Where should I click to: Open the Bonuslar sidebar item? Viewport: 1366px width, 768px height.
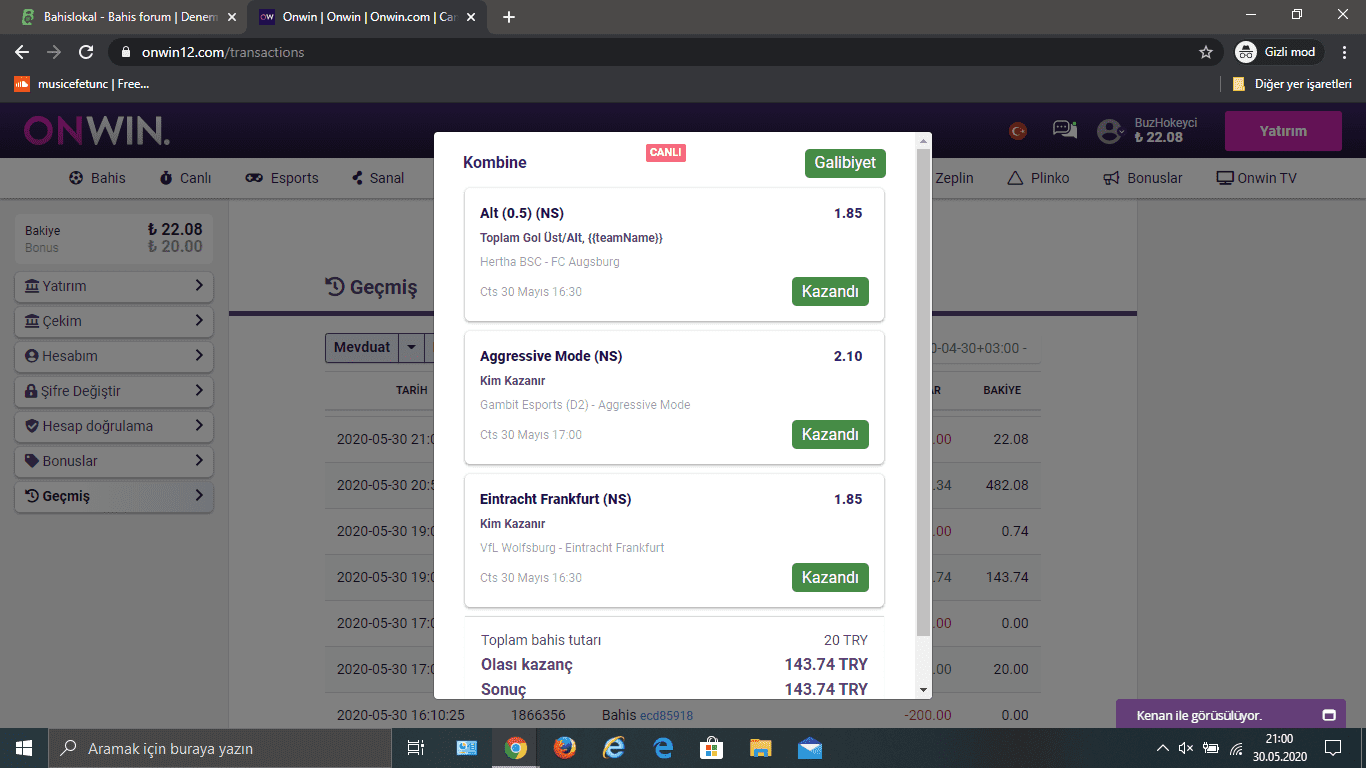click(114, 461)
